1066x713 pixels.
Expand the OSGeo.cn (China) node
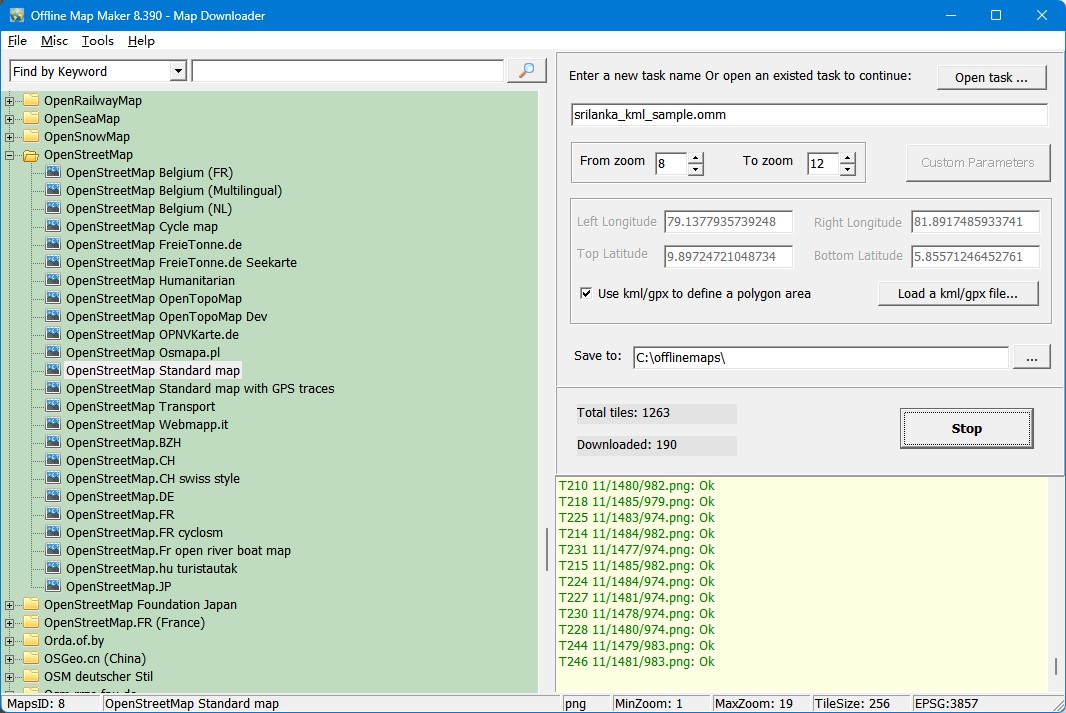[x=10, y=659]
